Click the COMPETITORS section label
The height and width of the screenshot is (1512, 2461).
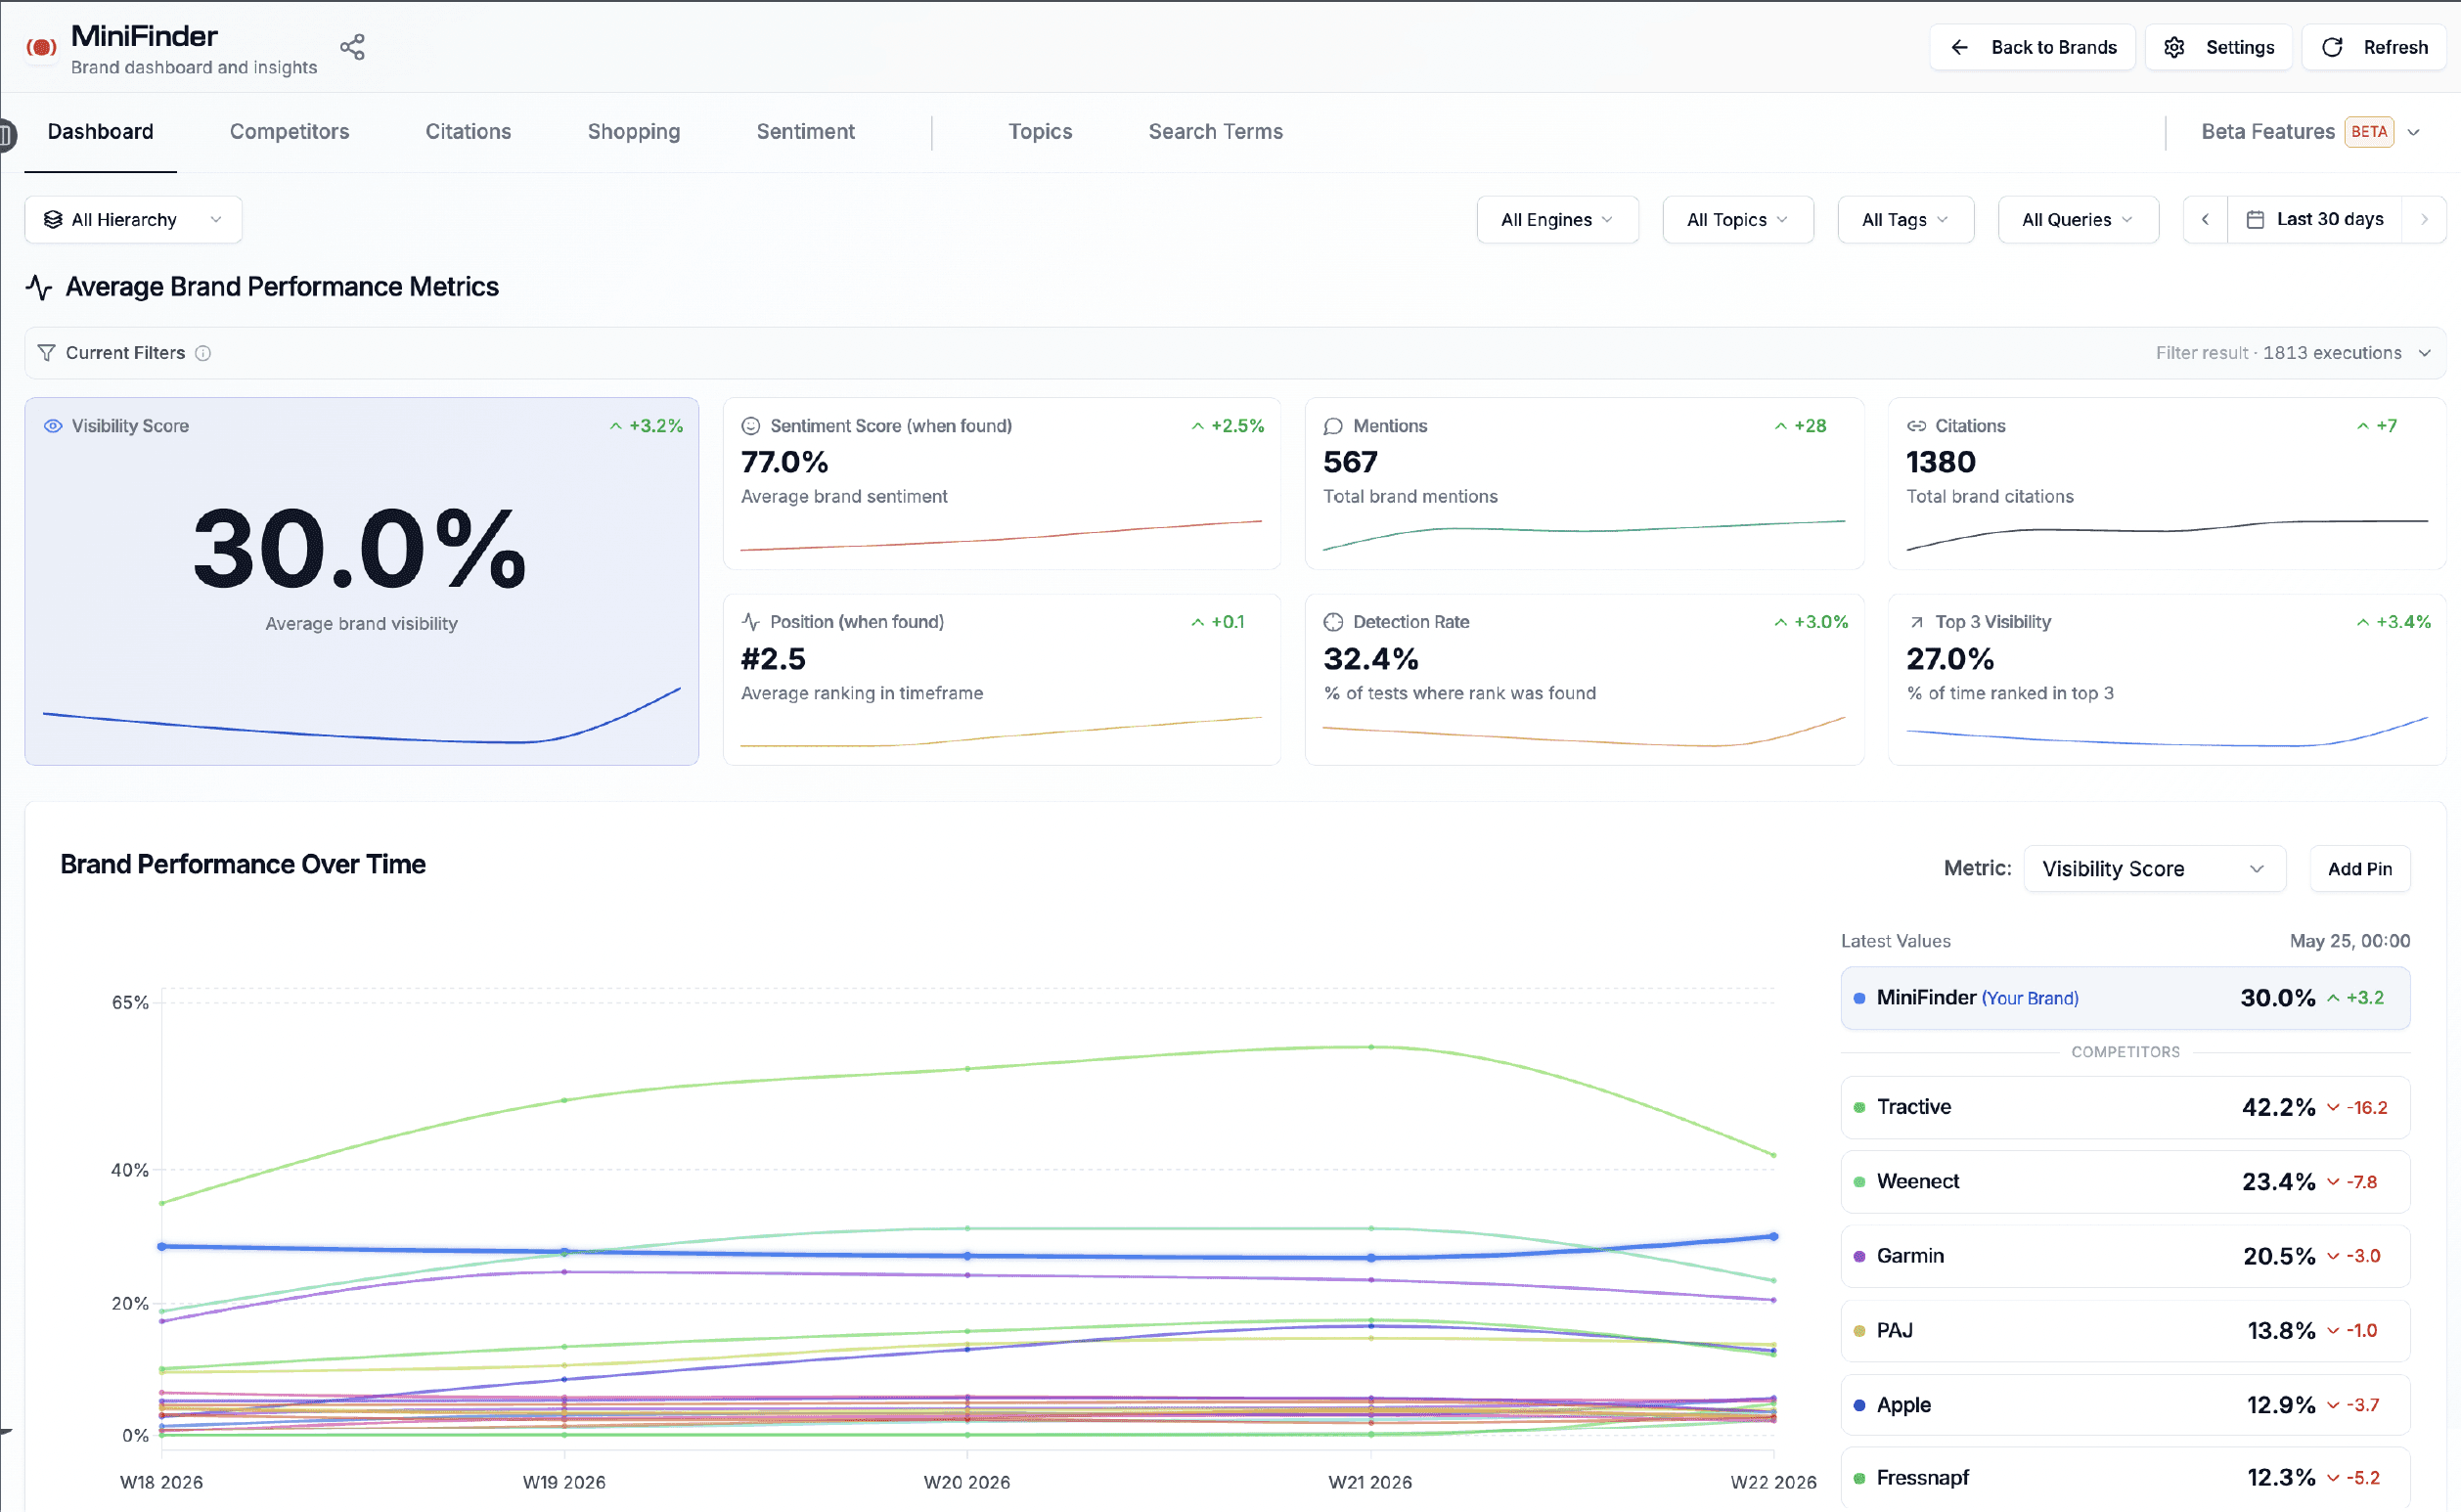tap(2125, 1052)
